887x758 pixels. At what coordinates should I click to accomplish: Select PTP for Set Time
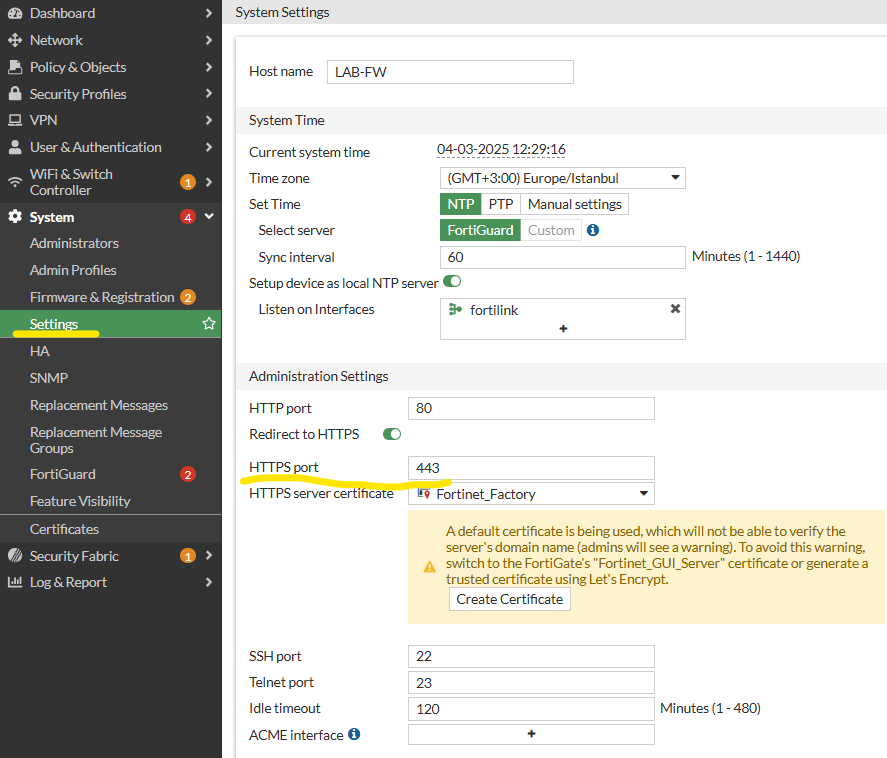[501, 204]
